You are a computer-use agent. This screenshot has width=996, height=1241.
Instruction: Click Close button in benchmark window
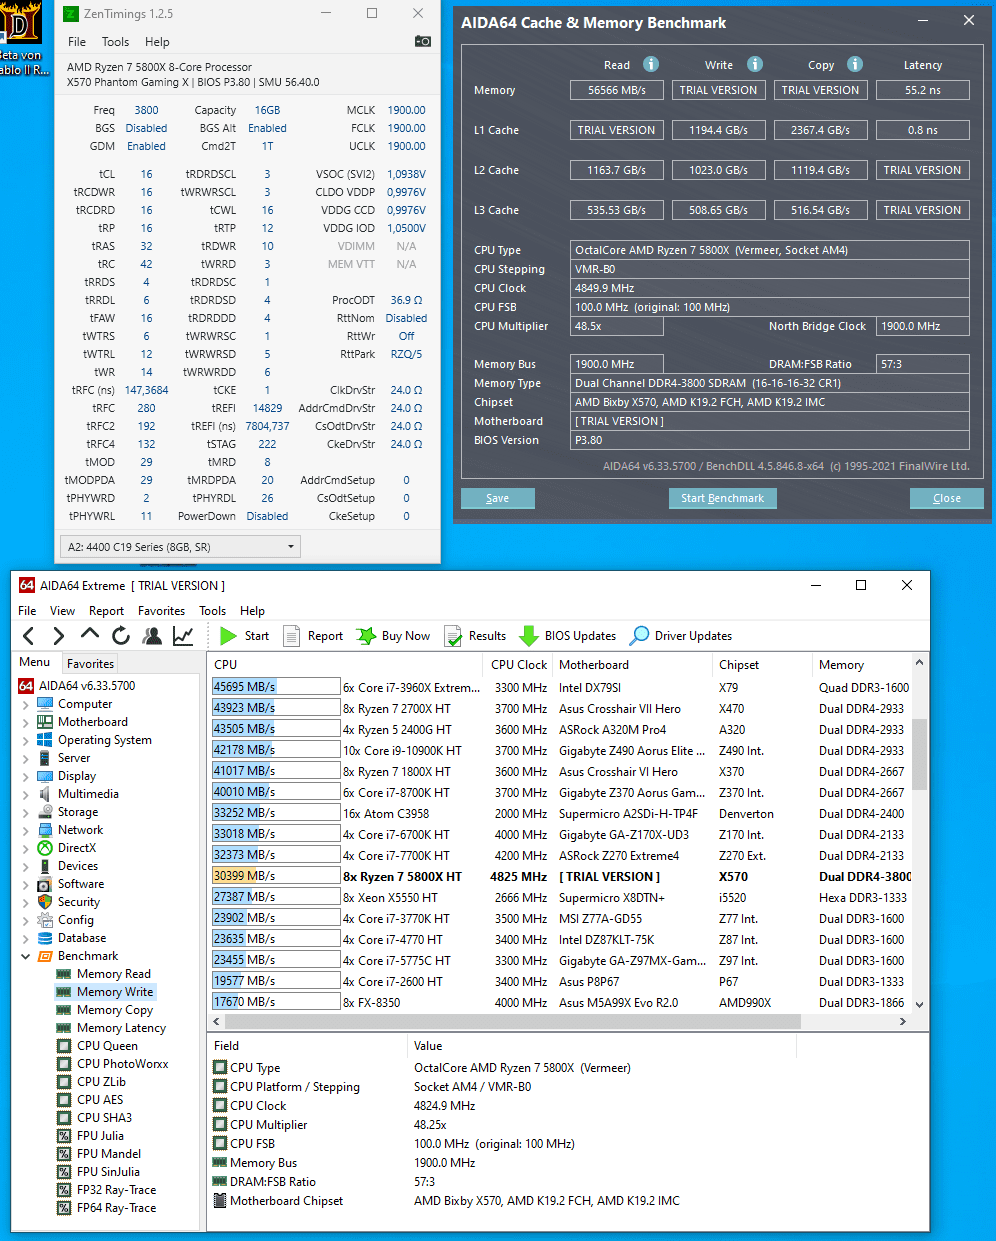pos(947,498)
